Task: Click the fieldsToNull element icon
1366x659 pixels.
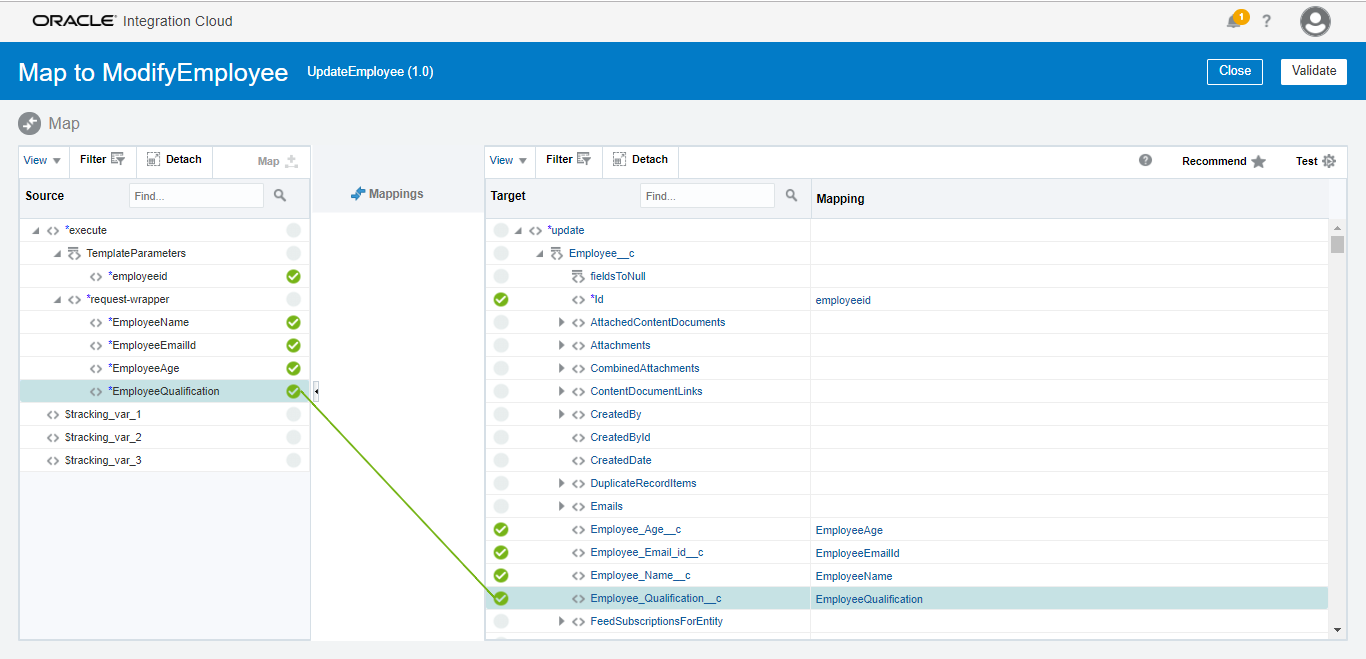Action: (578, 276)
